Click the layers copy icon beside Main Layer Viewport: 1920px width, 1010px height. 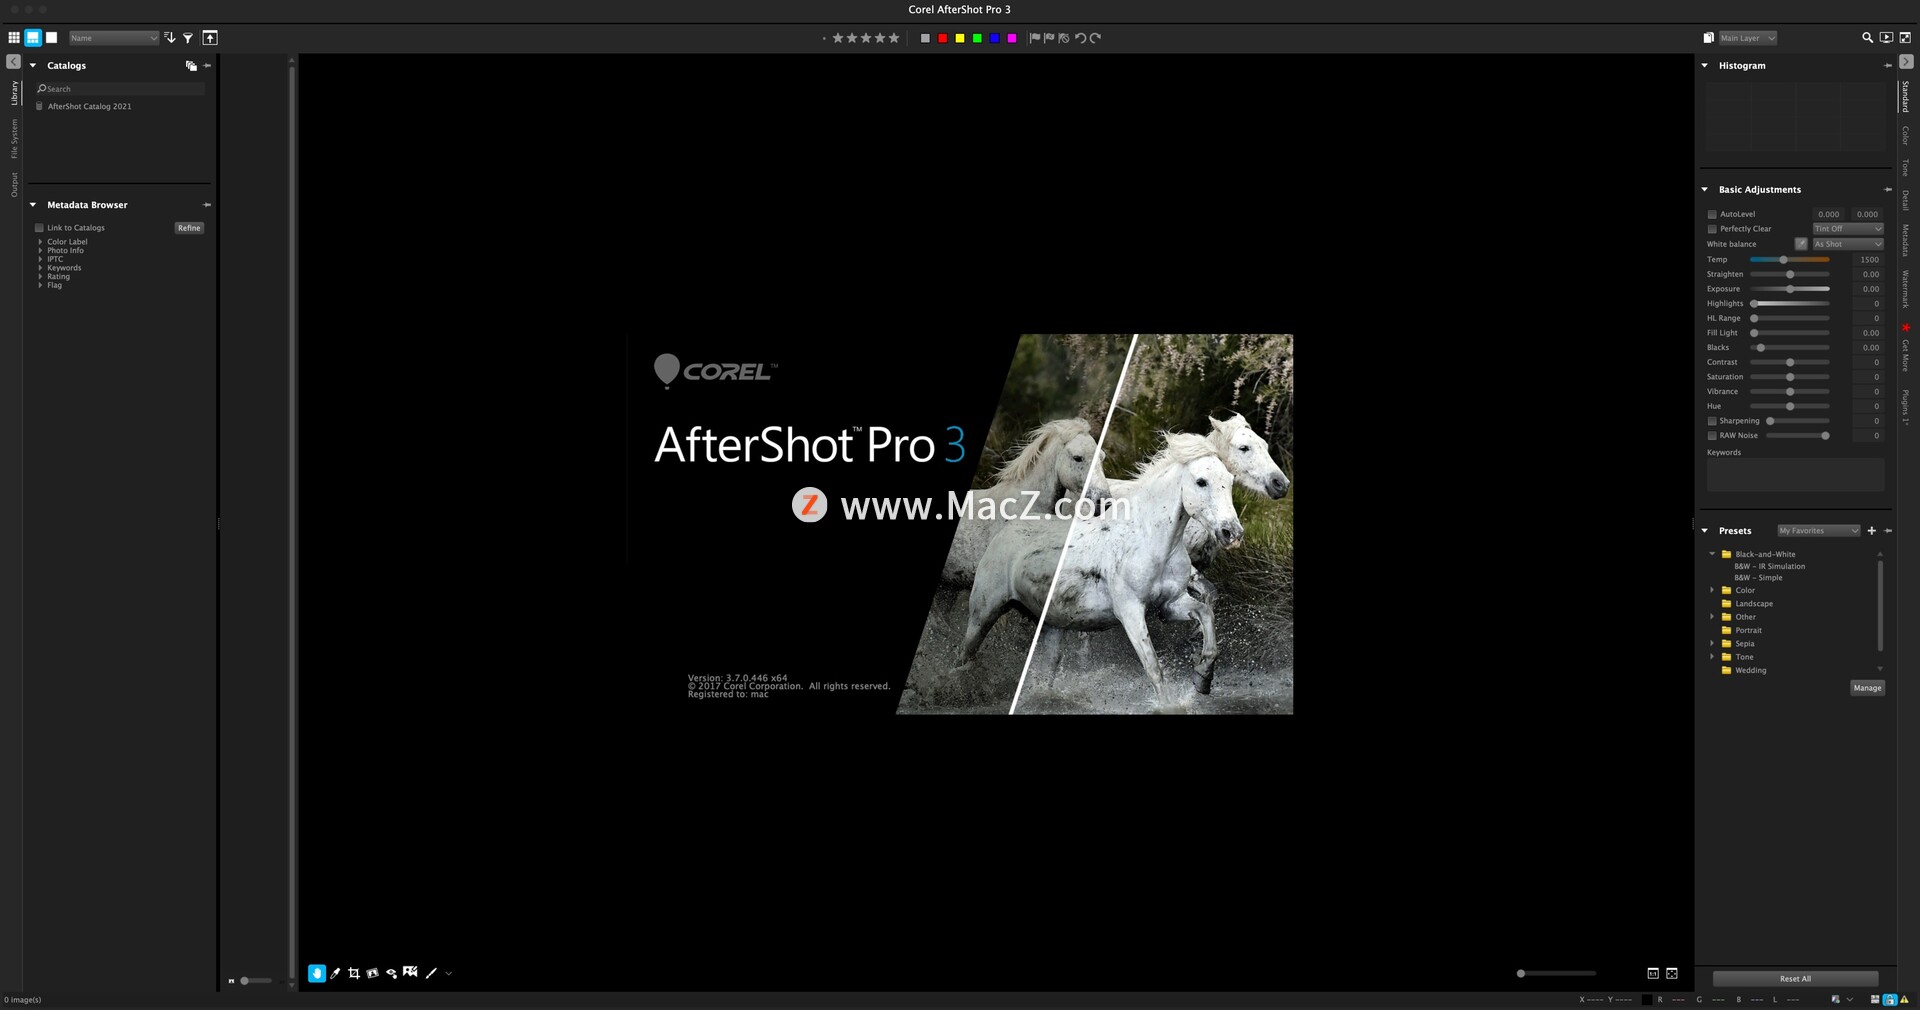pos(1708,38)
